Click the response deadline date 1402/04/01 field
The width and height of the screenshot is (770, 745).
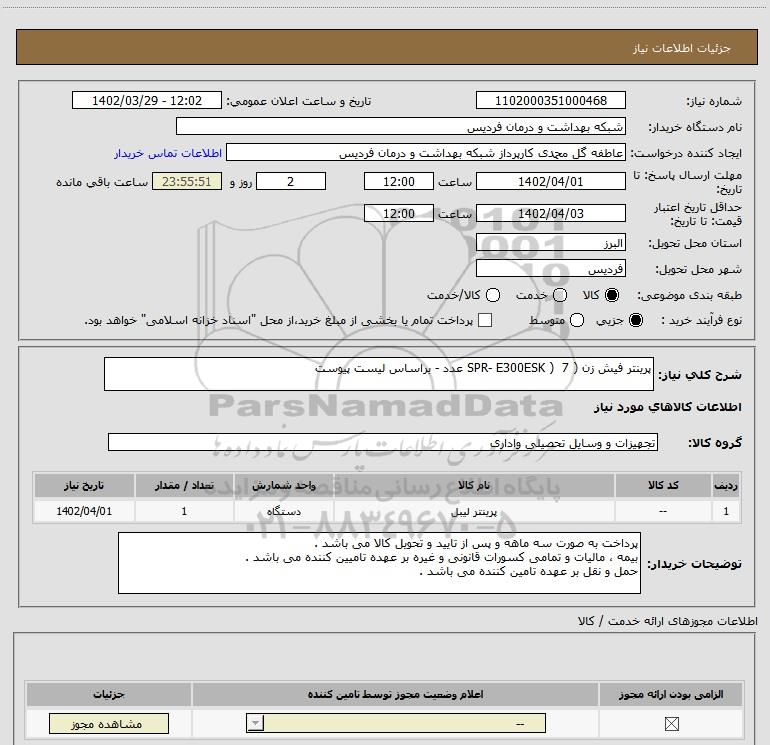550,181
